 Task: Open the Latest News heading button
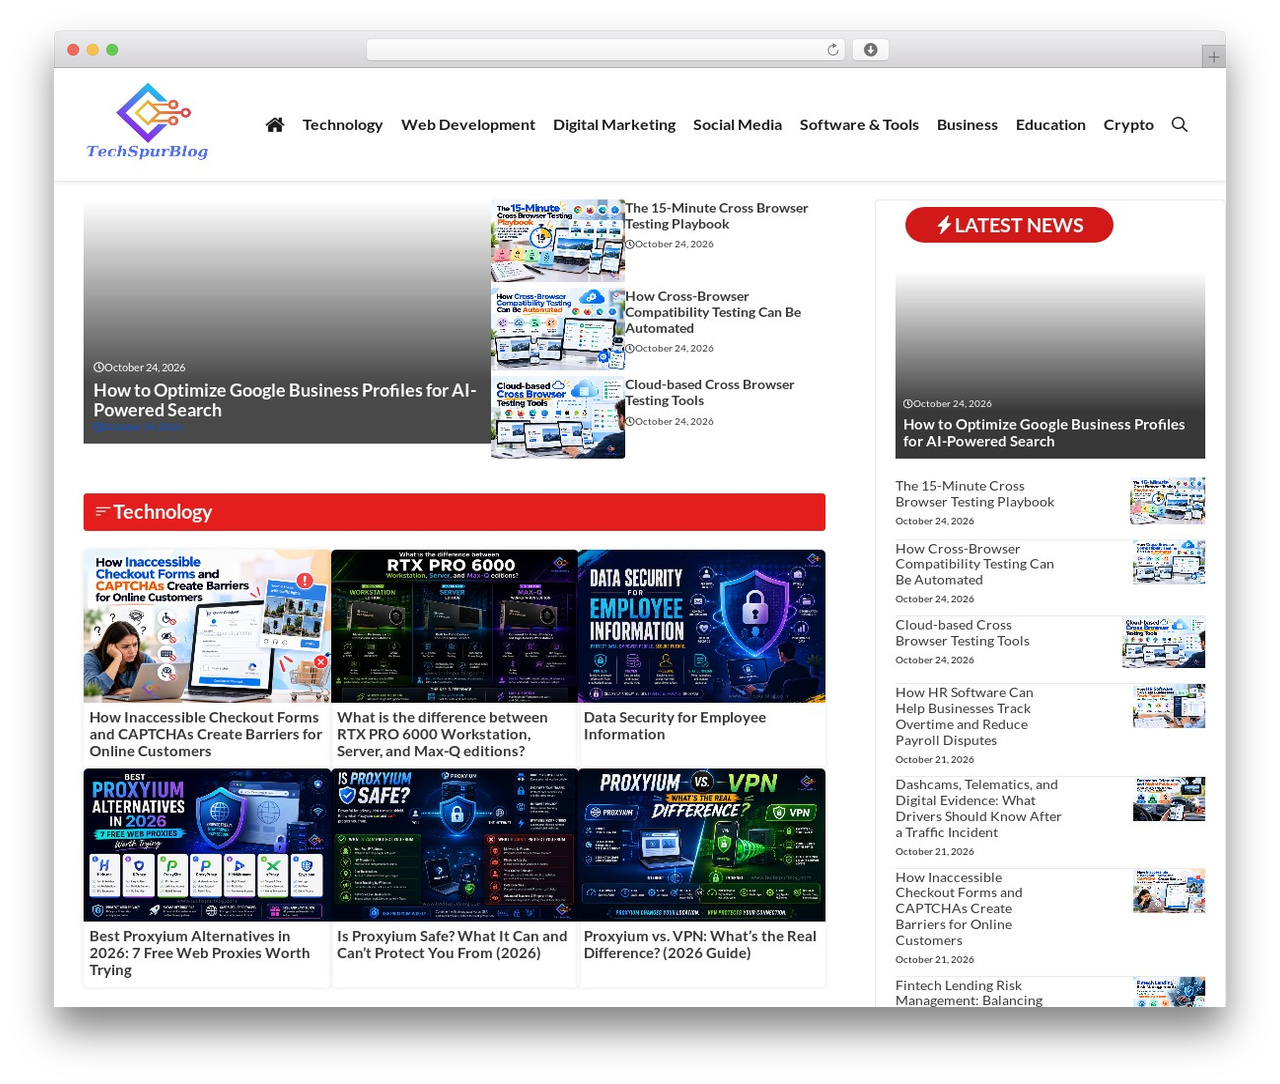point(1009,225)
